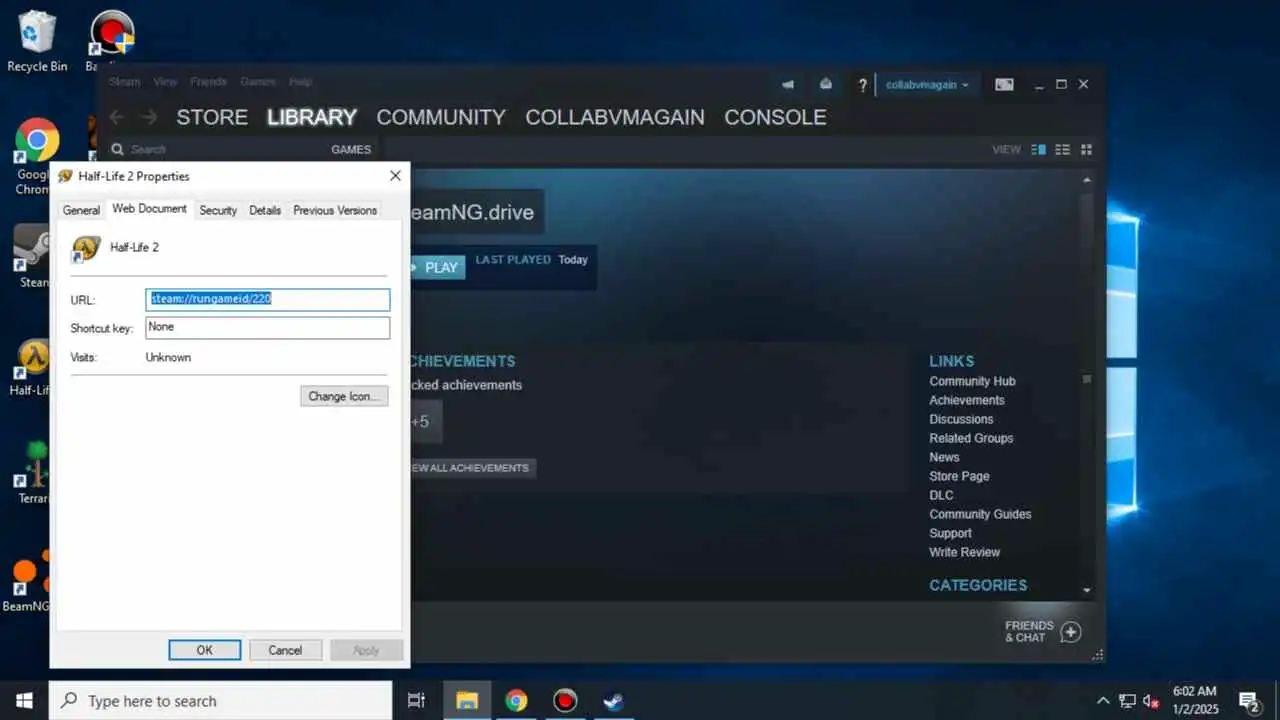Open the Windows Start menu
This screenshot has height=720, width=1280.
click(x=24, y=700)
